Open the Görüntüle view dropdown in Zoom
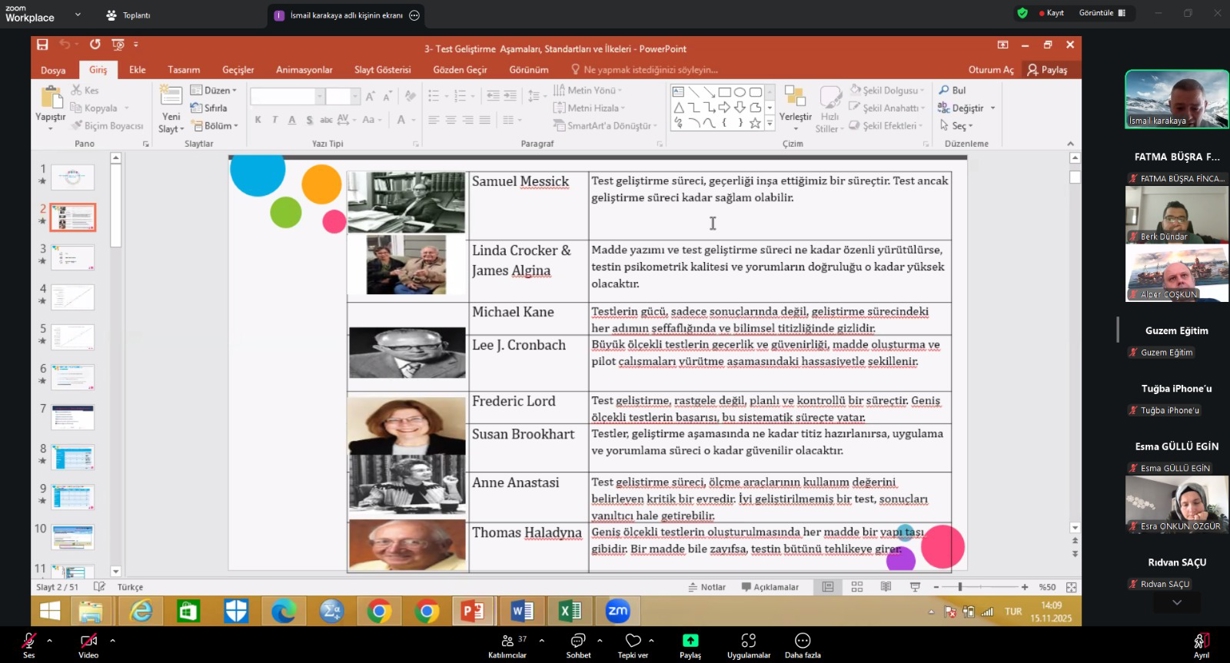This screenshot has width=1230, height=663. click(1102, 13)
